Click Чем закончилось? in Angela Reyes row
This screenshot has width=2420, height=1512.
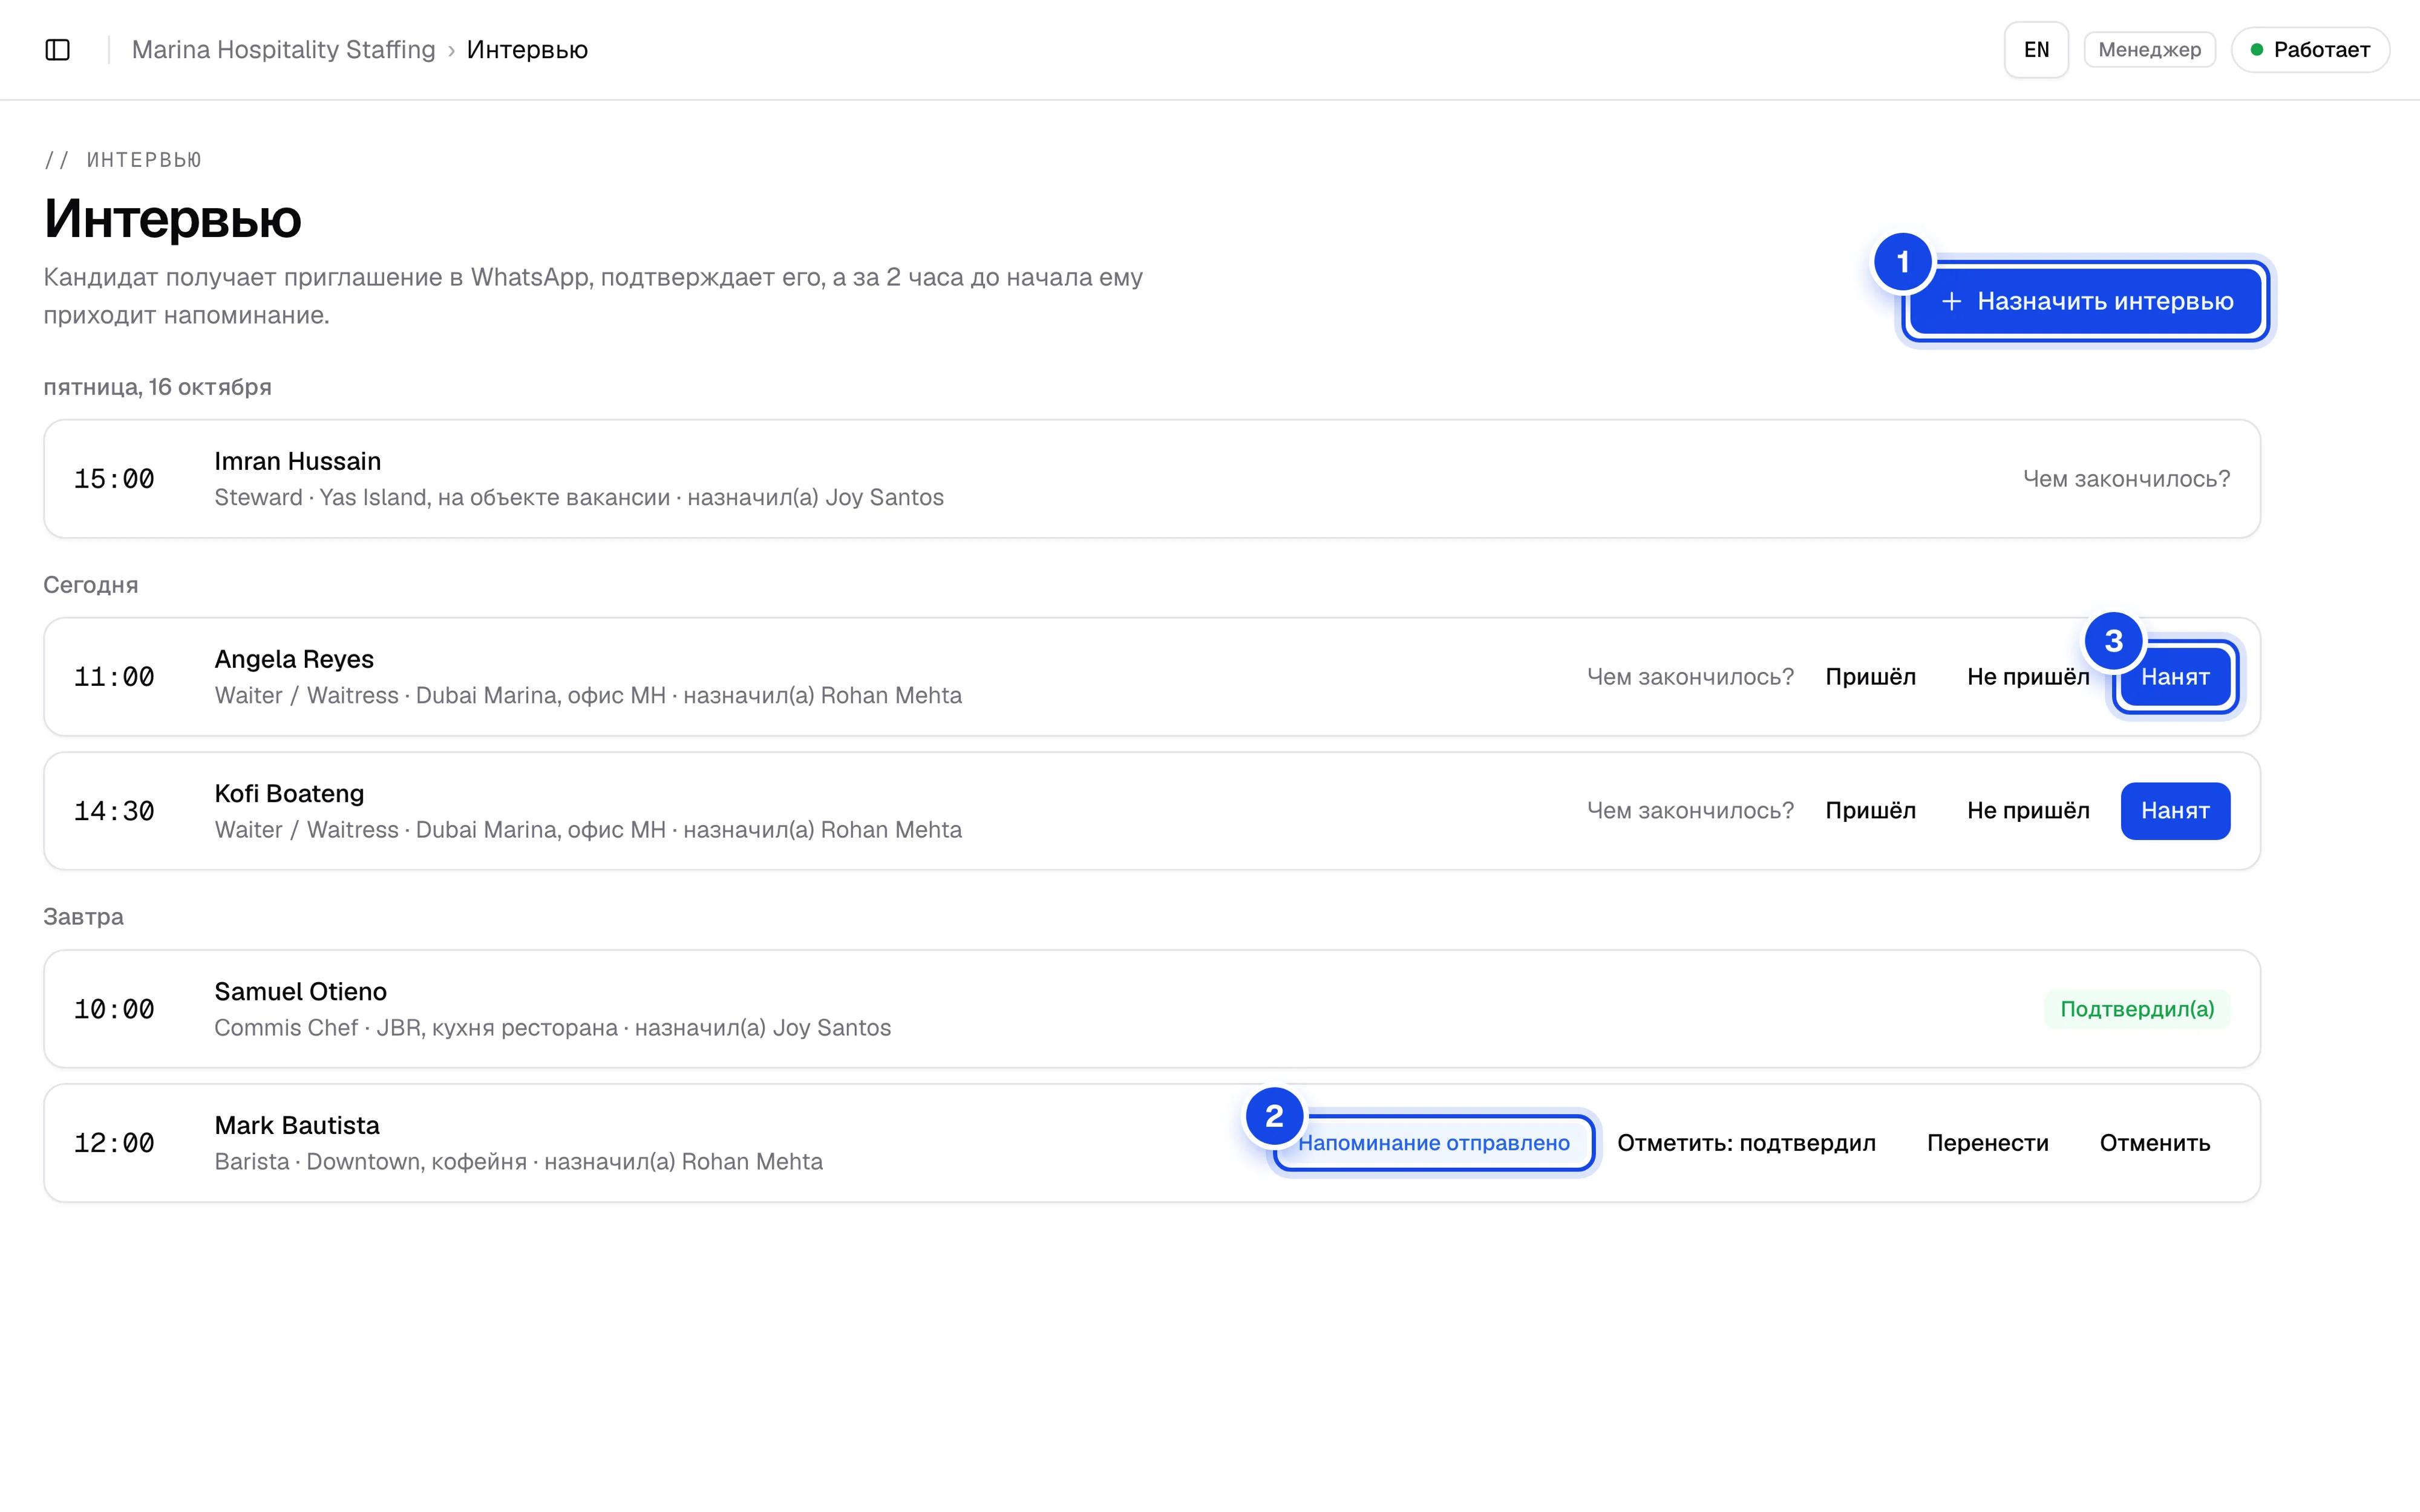[x=1690, y=677]
